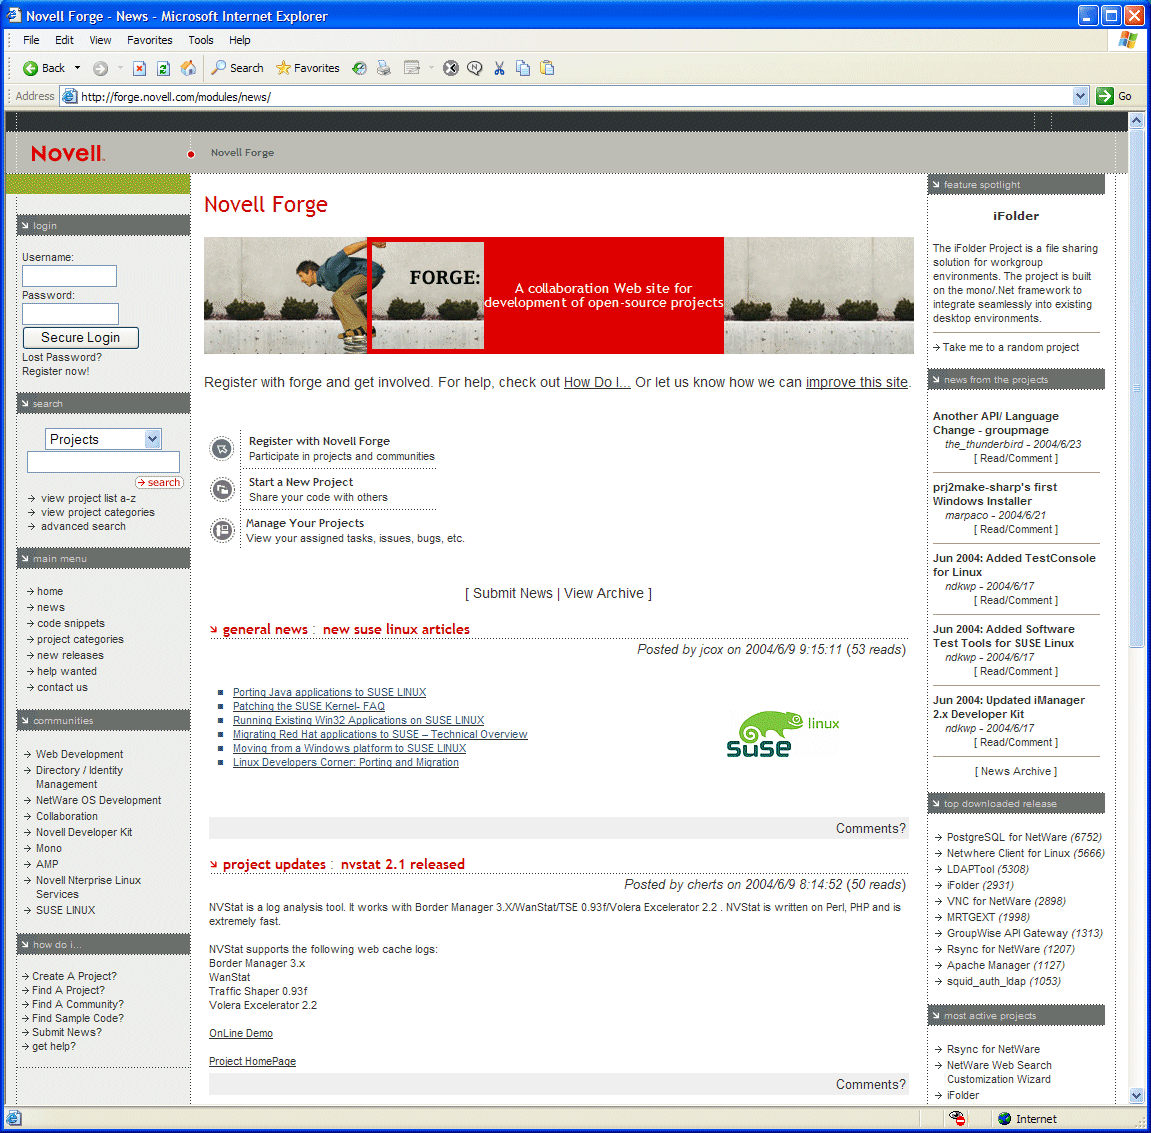Click the Copy toolbar icon
This screenshot has width=1151, height=1133.
coord(523,68)
